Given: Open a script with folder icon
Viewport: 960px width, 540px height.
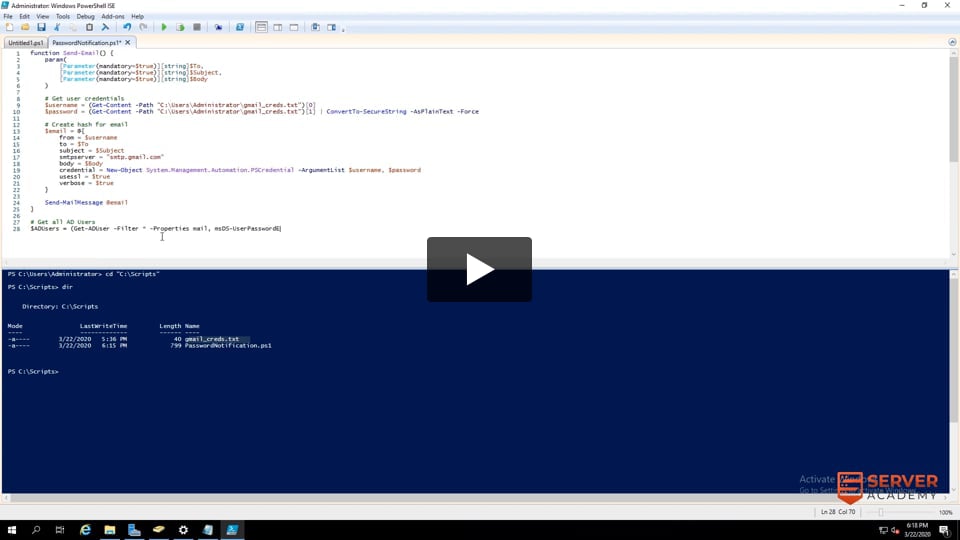Looking at the screenshot, I should [26, 27].
